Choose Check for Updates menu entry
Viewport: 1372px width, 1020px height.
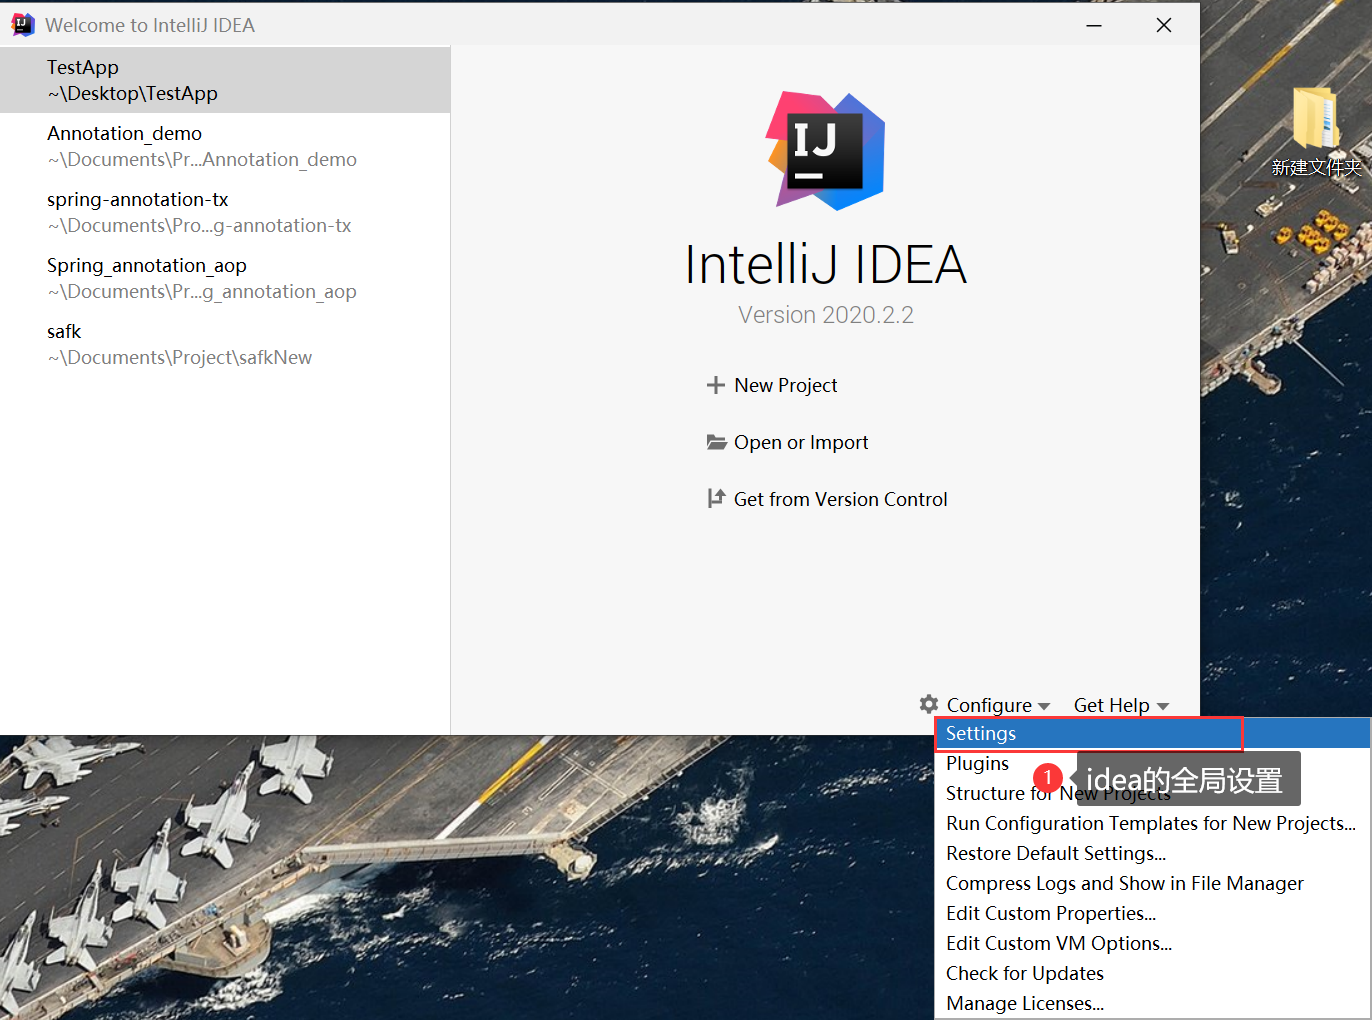[x=1152, y=973]
